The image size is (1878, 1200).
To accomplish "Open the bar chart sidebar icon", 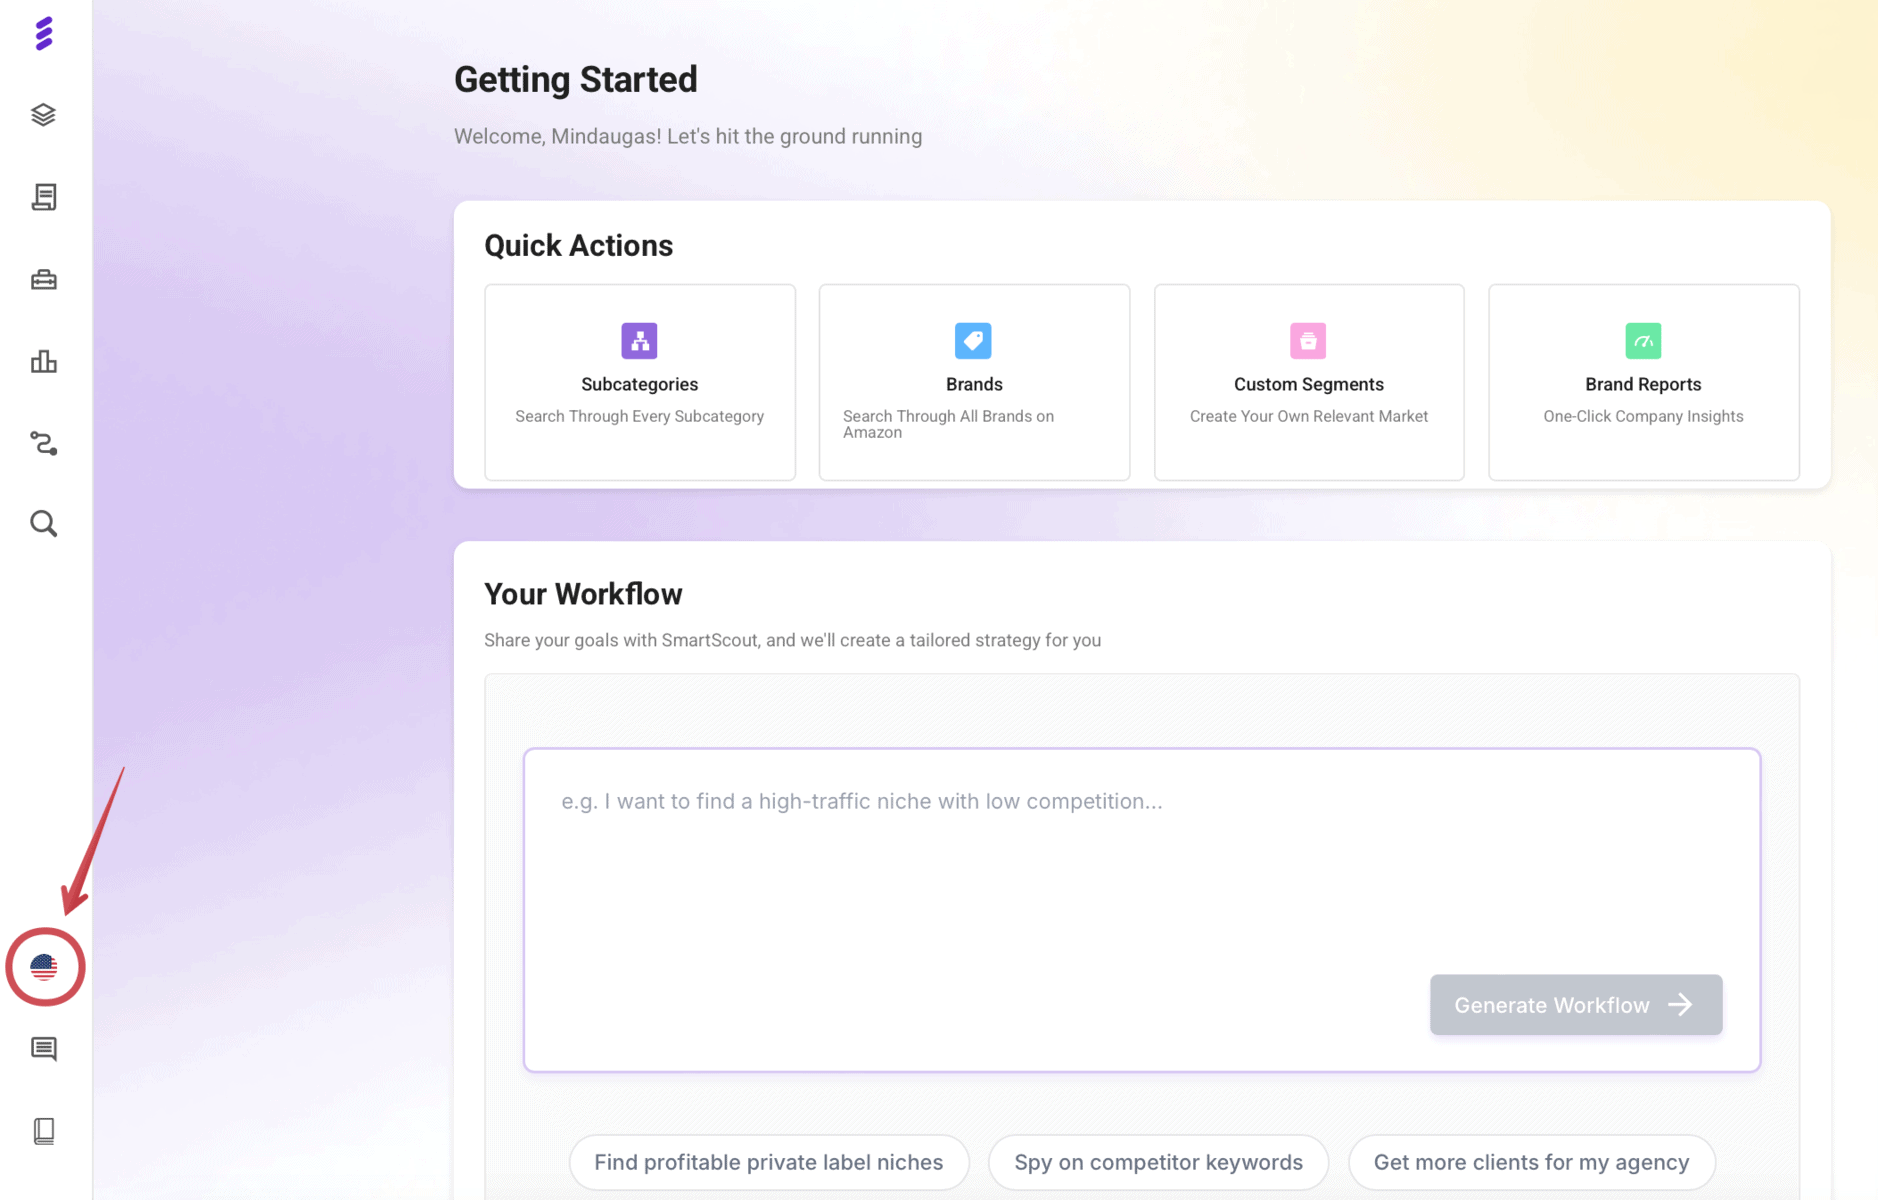I will click(44, 361).
